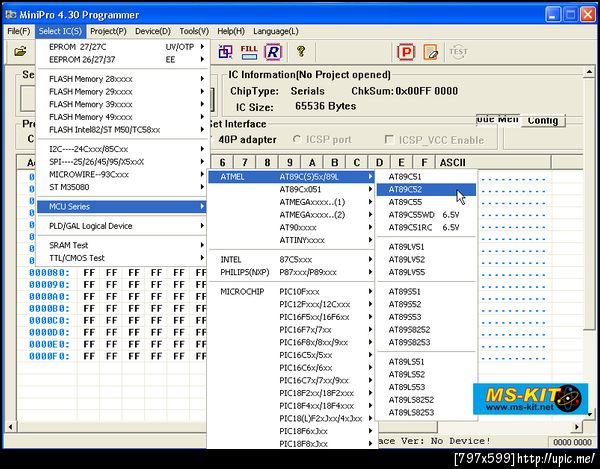Switch to the Config tab
Image resolution: width=600 pixels, height=469 pixels.
coord(543,121)
